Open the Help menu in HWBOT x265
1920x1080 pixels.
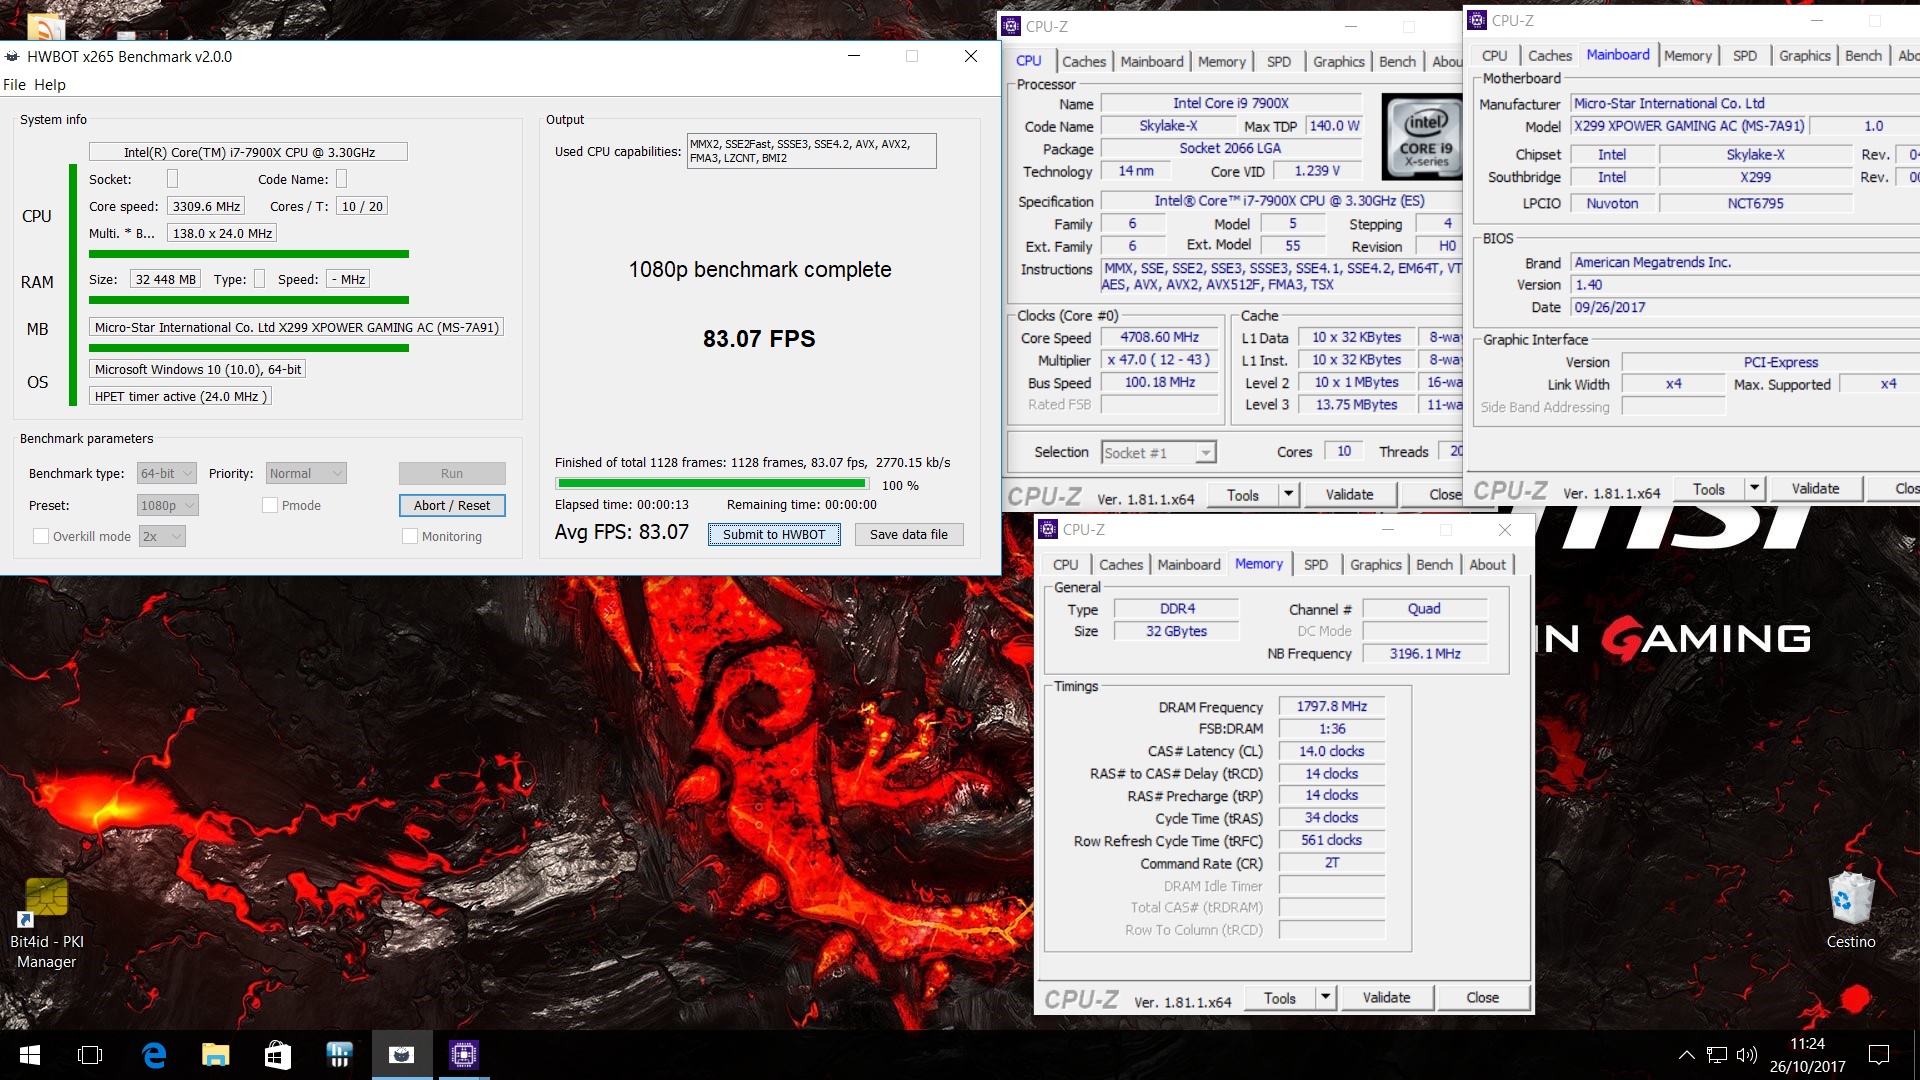click(x=50, y=85)
